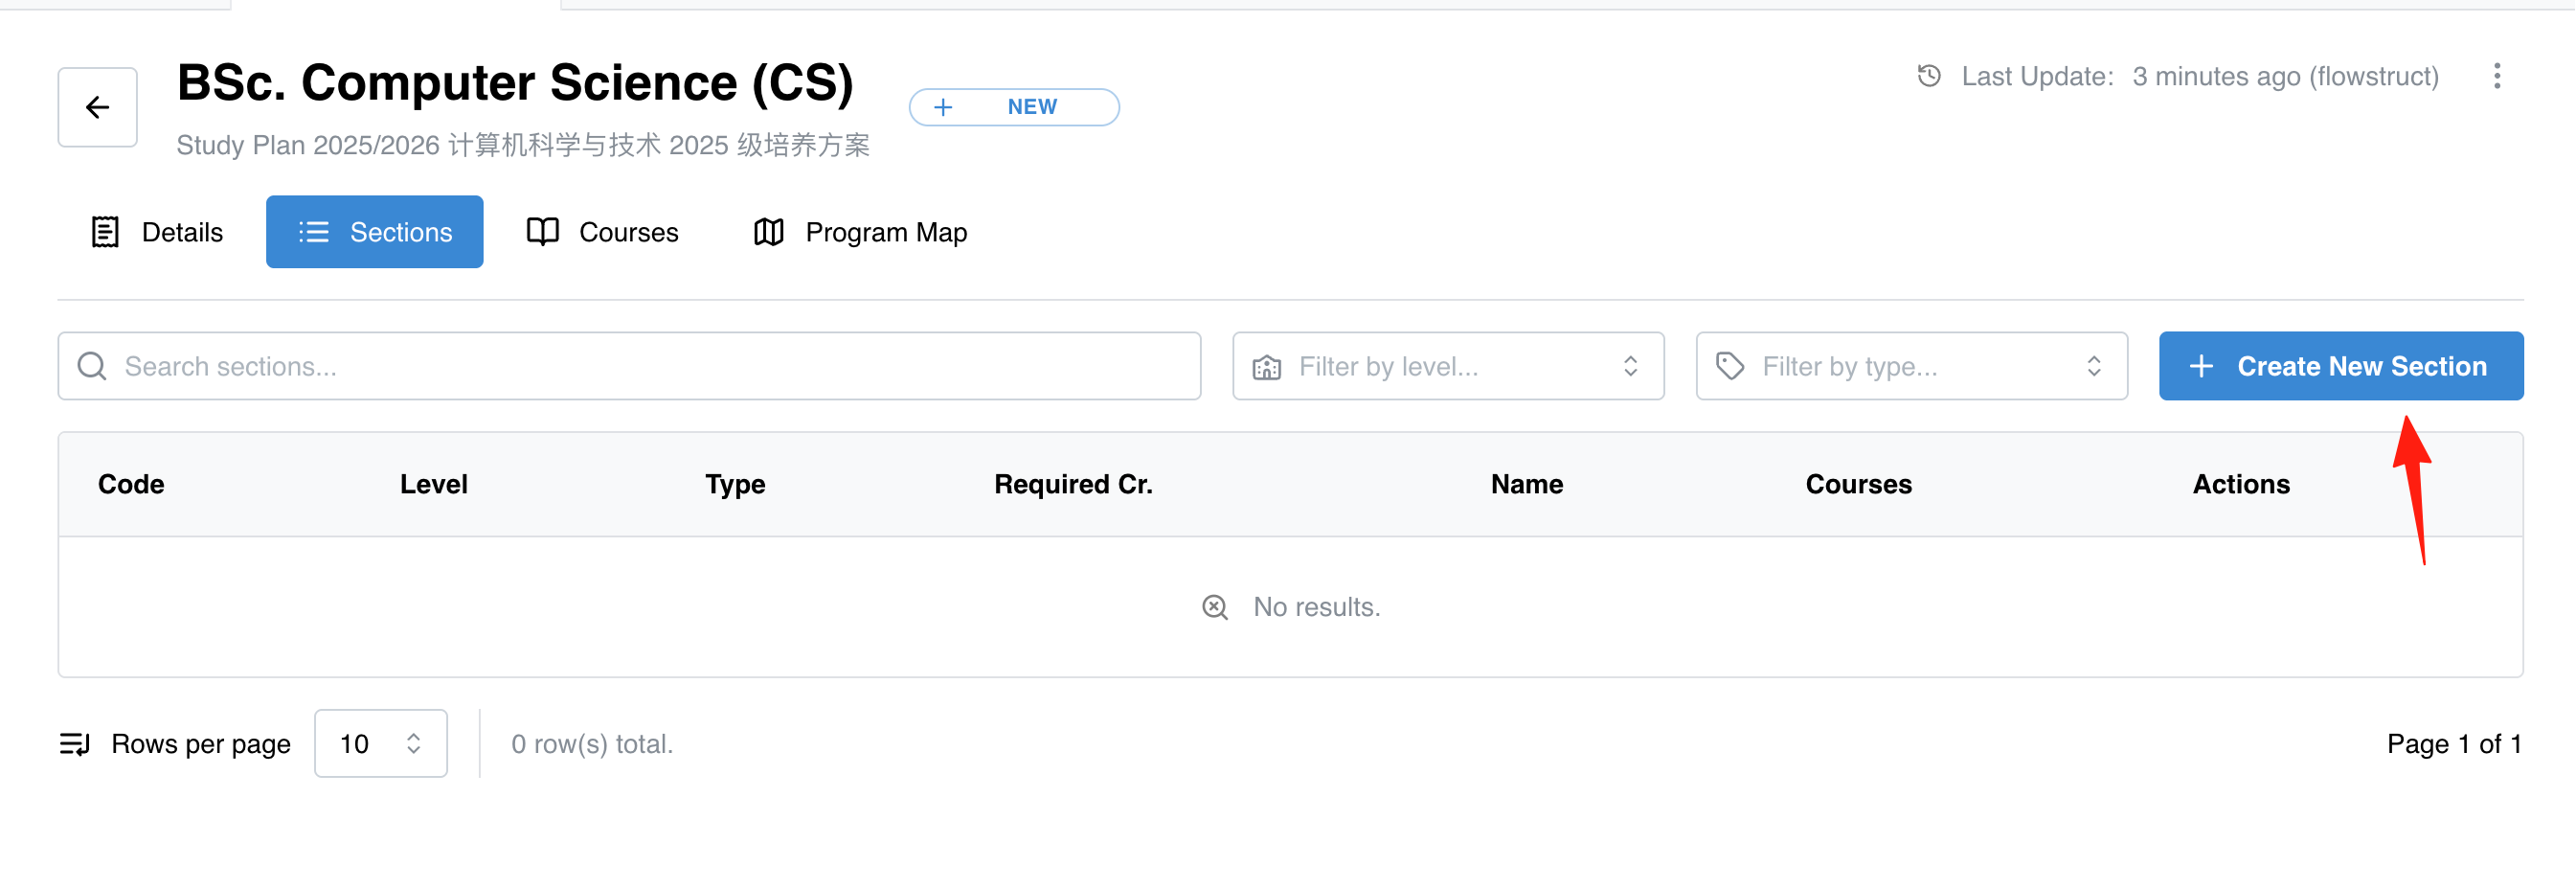Viewport: 2576px width, 889px height.
Task: Expand the Filter by level dropdown
Action: (x=1448, y=366)
